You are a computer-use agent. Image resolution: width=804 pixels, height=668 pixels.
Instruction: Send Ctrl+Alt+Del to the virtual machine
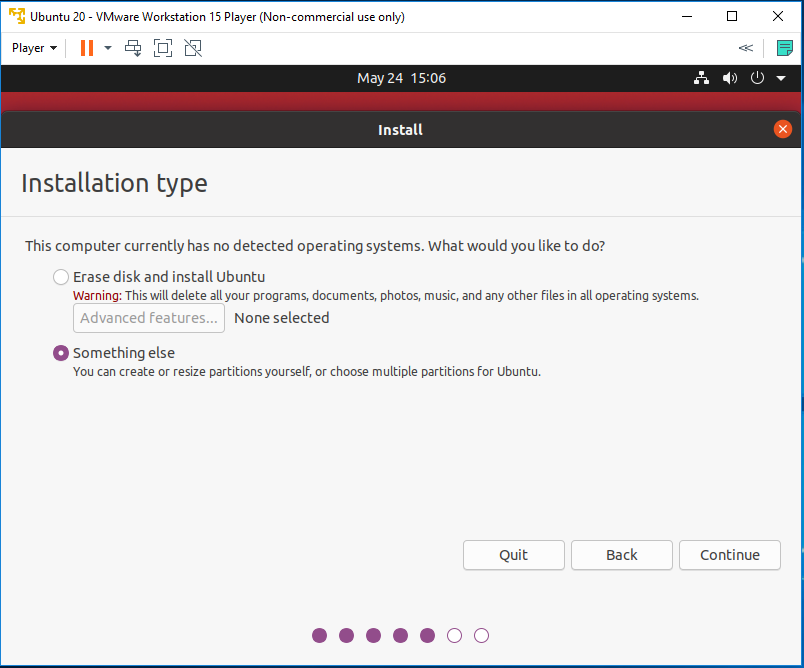click(133, 48)
